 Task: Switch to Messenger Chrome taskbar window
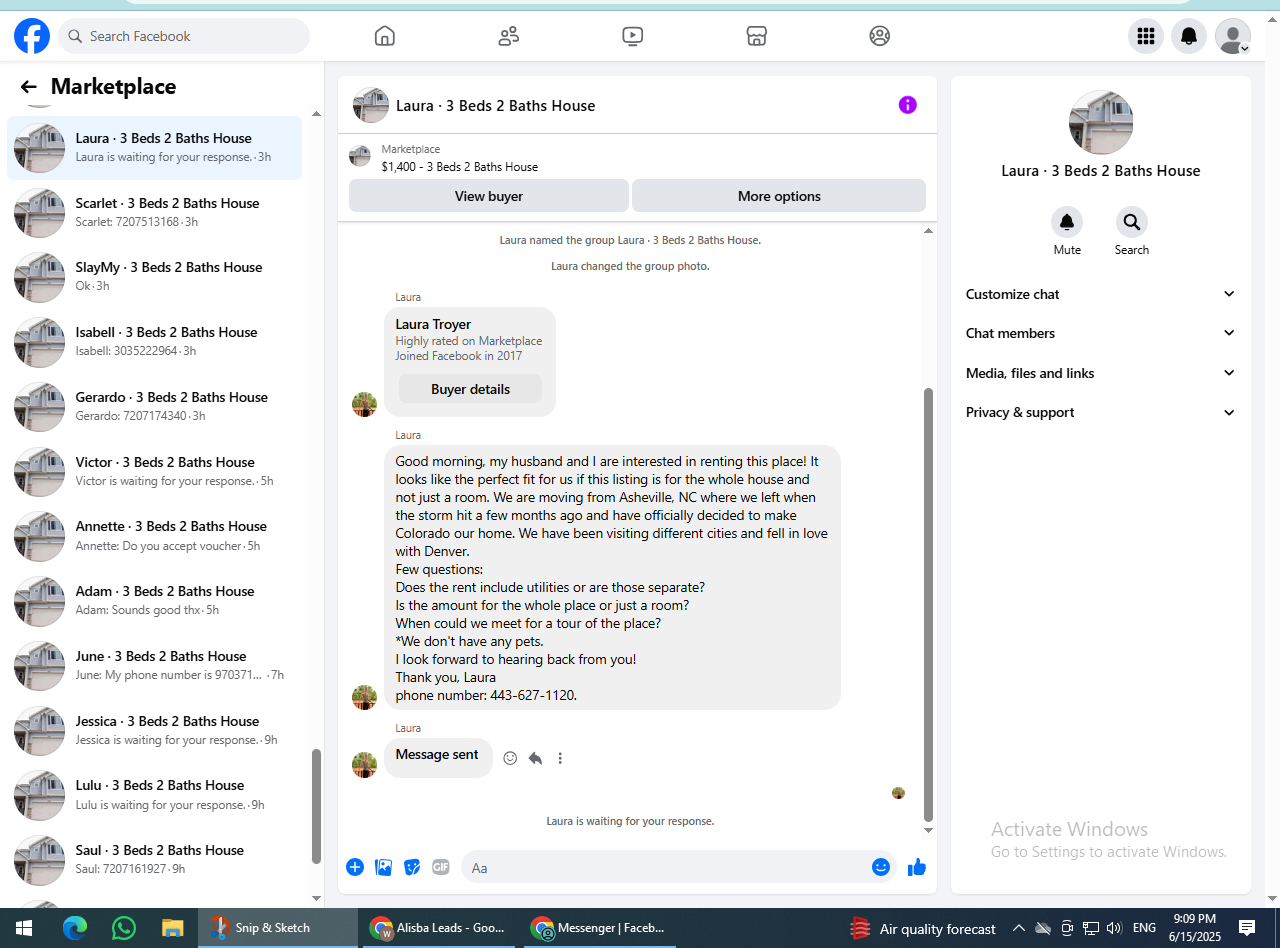598,928
